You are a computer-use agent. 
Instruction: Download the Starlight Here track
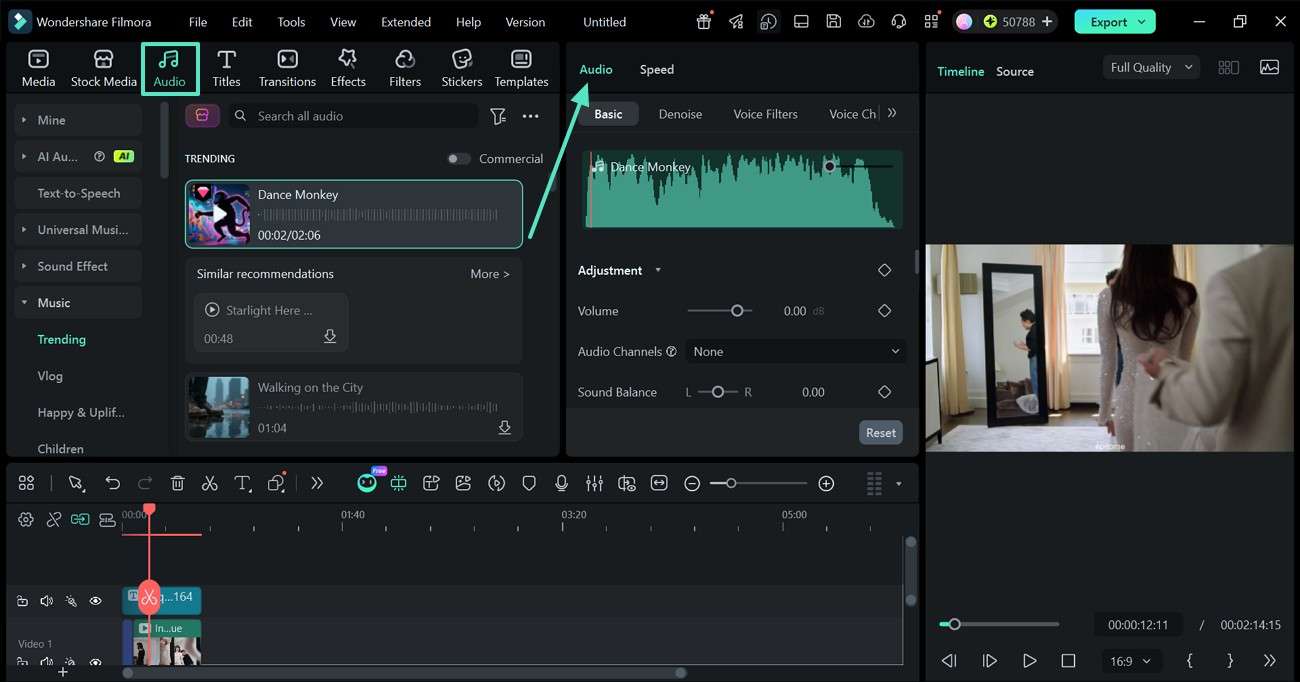click(x=330, y=337)
